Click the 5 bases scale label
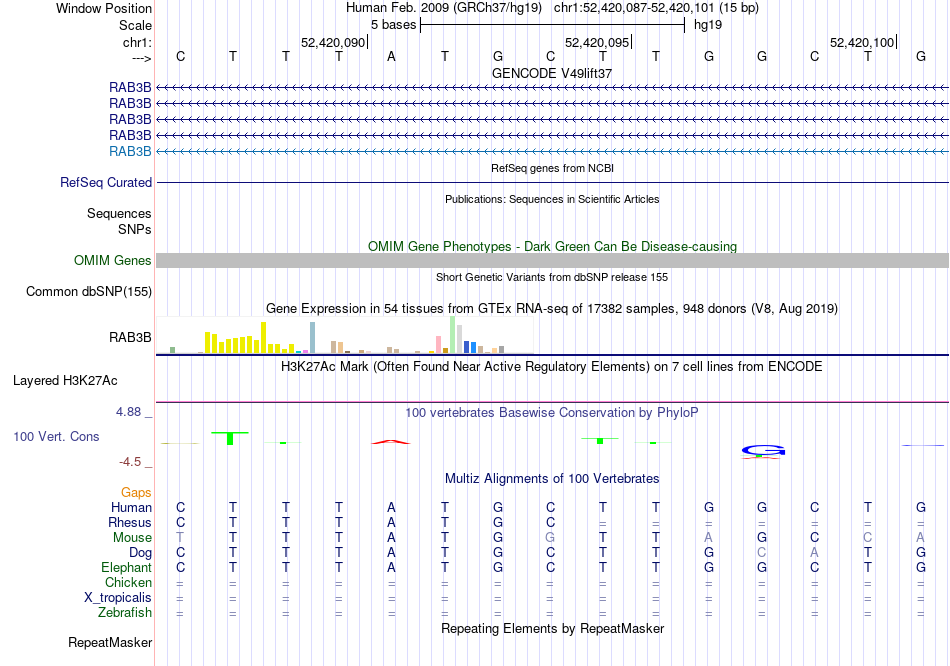Screen dimensions: 950x666 pos(394,25)
